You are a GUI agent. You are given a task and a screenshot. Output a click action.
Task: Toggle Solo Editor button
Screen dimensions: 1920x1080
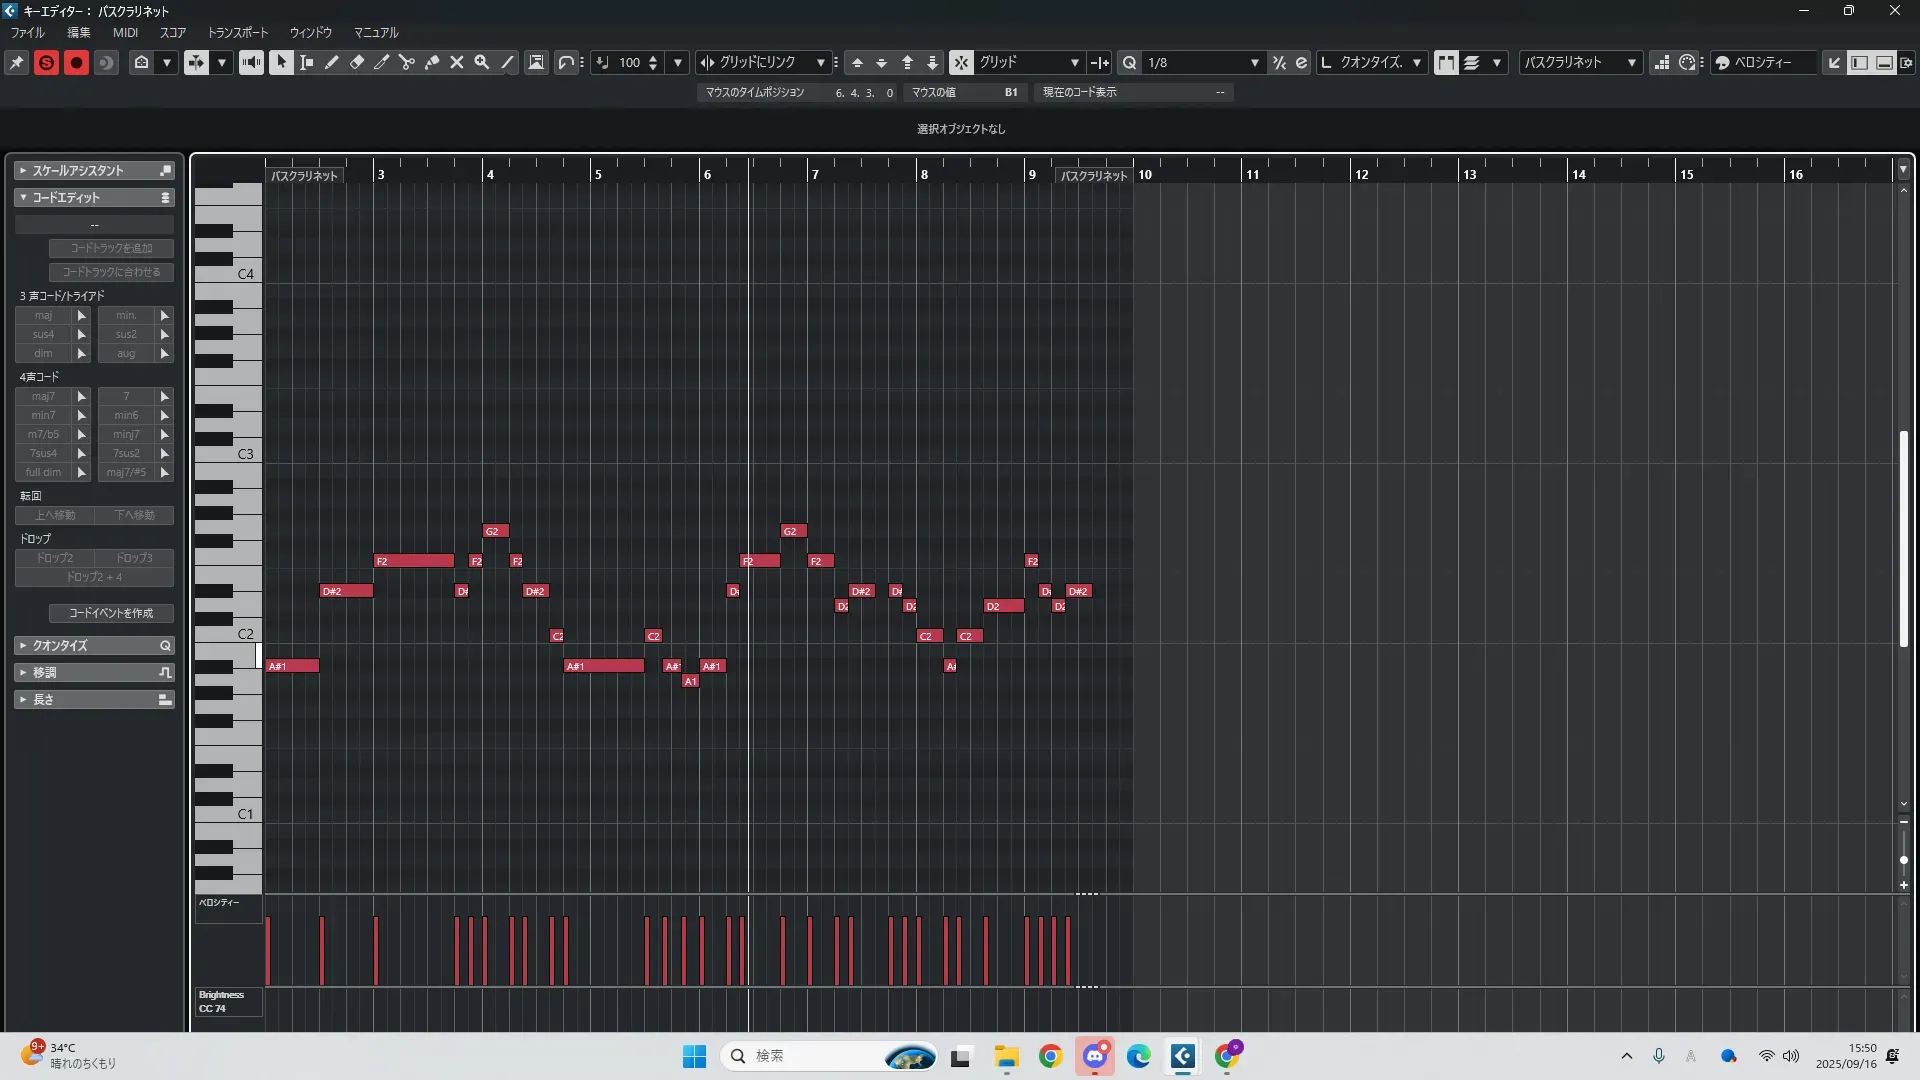pos(46,62)
